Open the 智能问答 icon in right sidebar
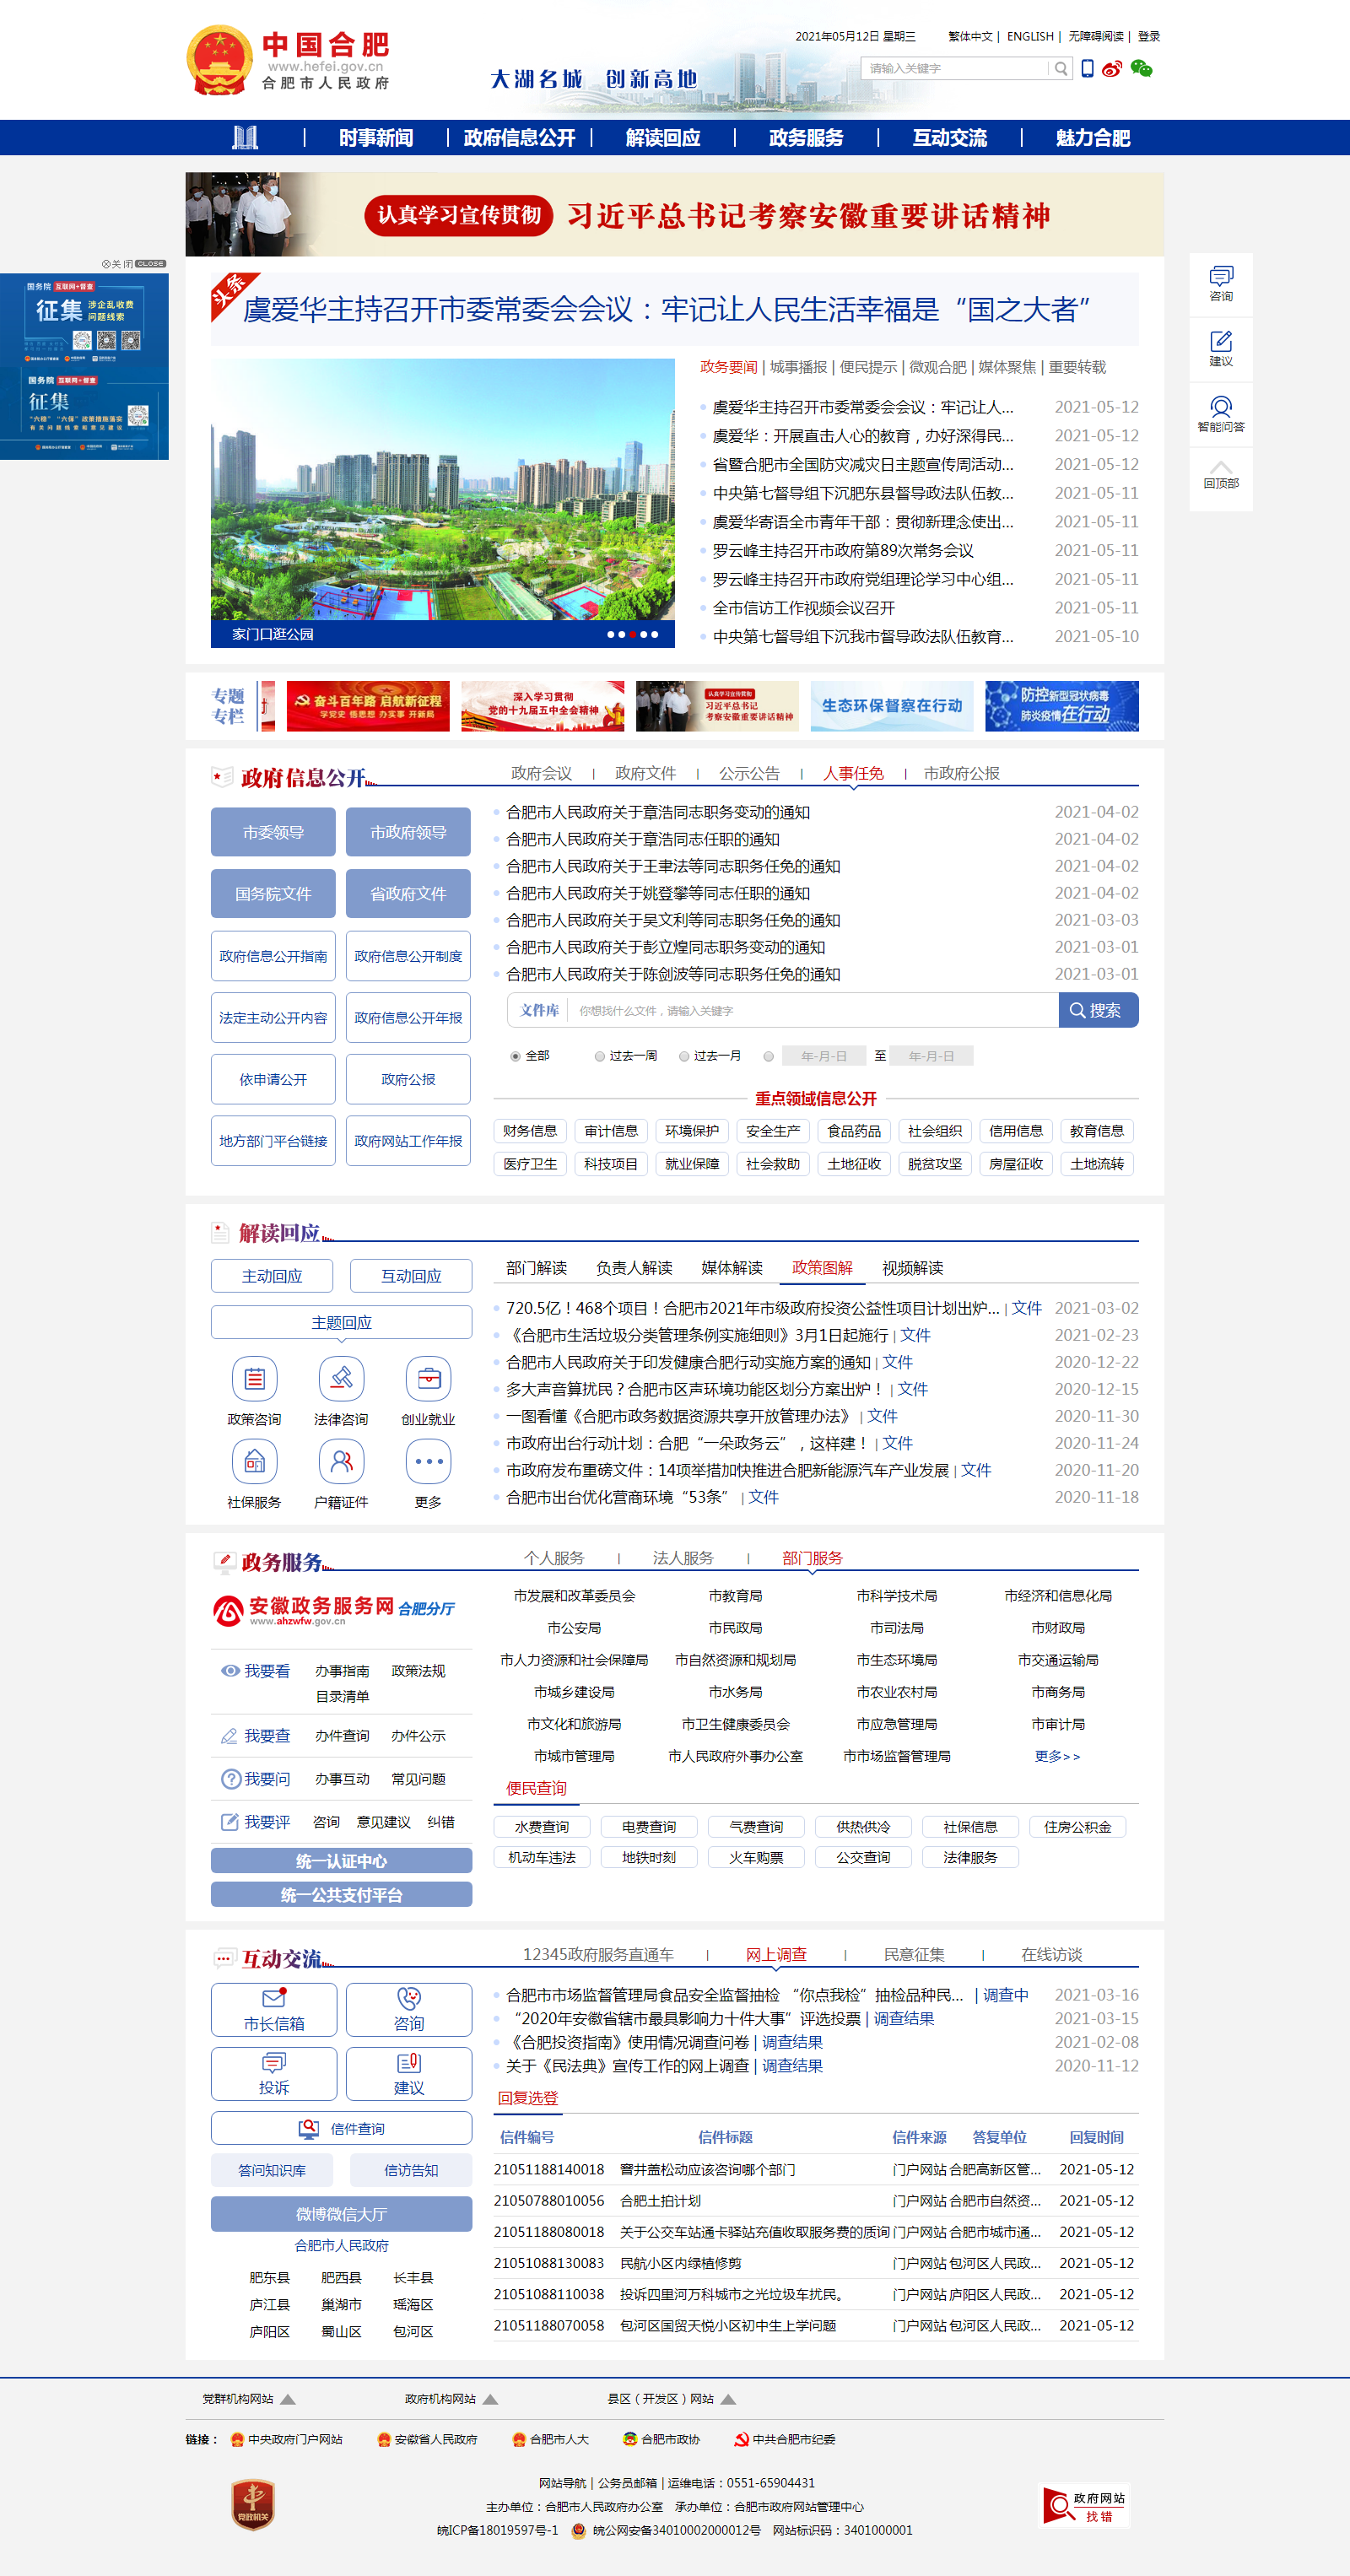1350x2576 pixels. tap(1220, 414)
